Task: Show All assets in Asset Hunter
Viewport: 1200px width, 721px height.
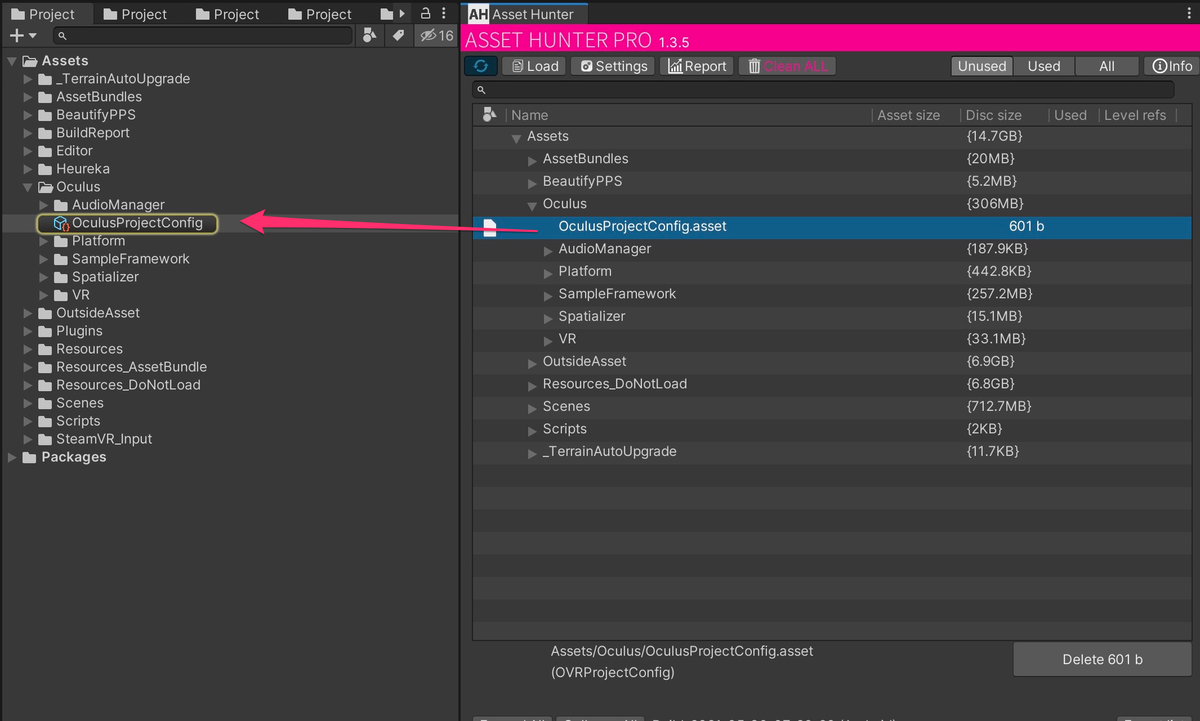Action: 1107,66
